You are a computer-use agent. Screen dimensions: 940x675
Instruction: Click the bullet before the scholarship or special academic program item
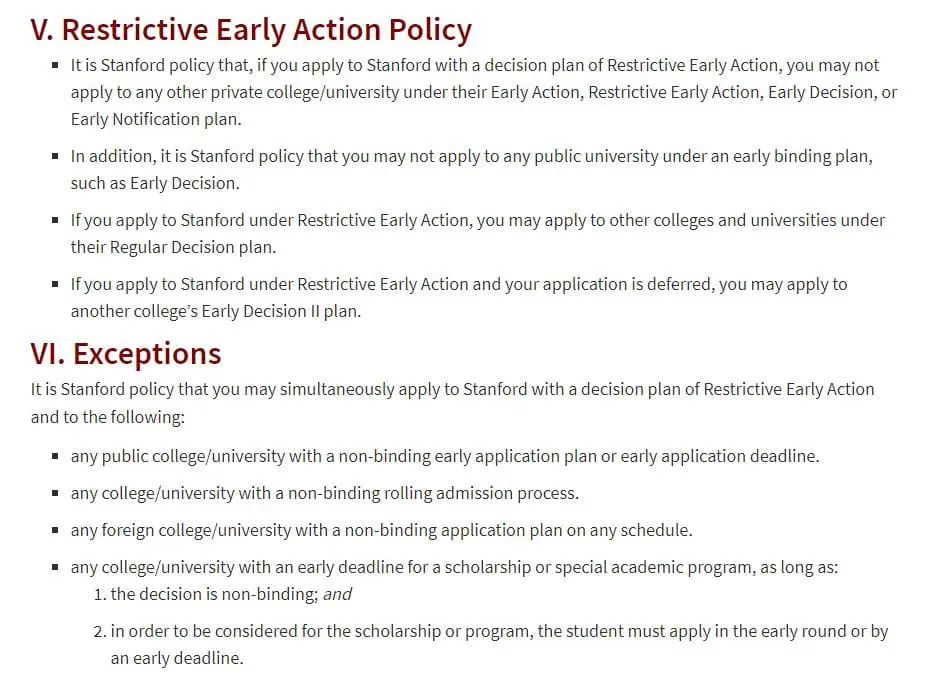point(55,567)
